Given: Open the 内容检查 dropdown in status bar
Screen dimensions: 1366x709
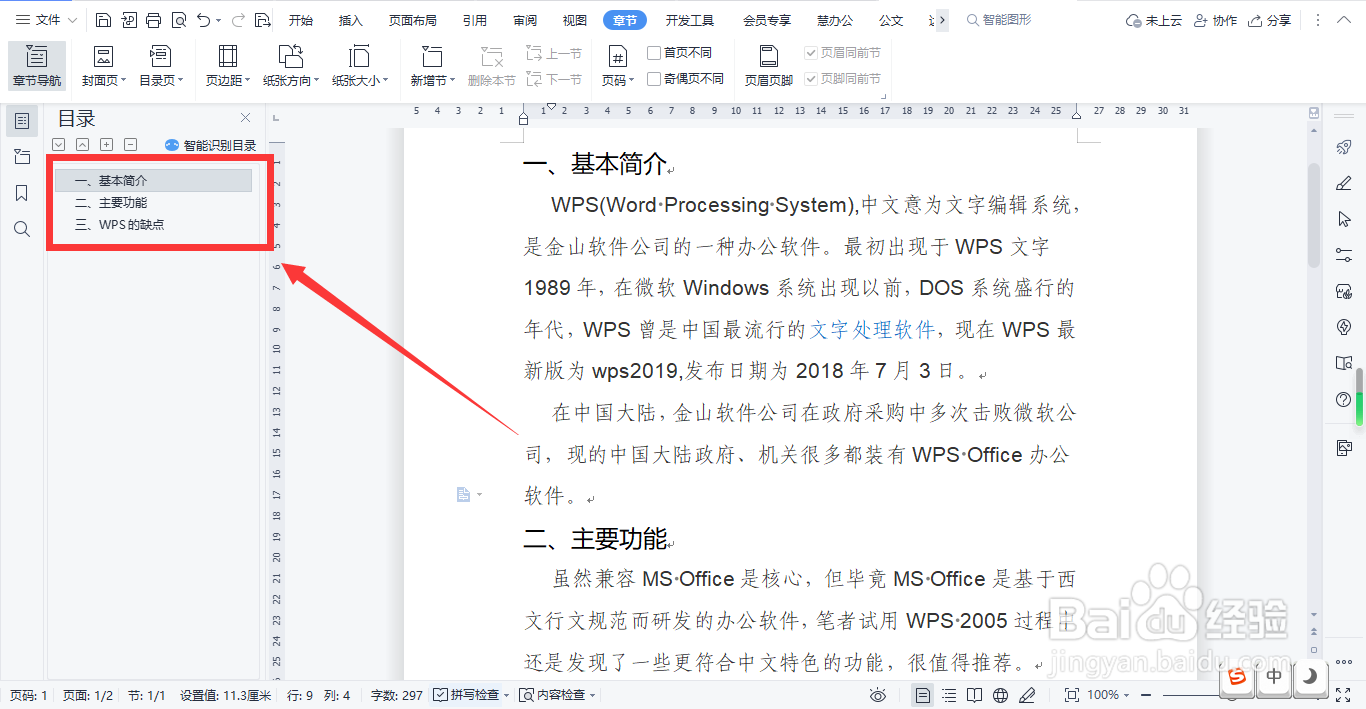Looking at the screenshot, I should 592,695.
